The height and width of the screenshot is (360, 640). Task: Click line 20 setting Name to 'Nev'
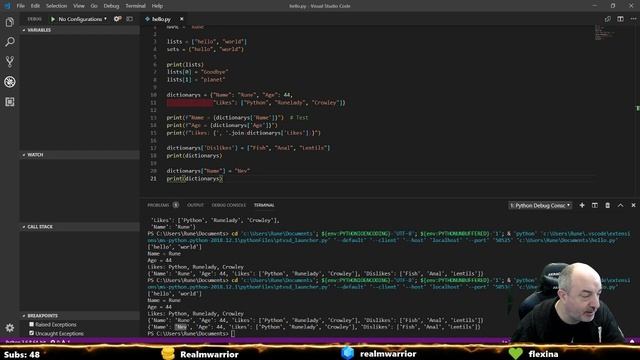208,171
